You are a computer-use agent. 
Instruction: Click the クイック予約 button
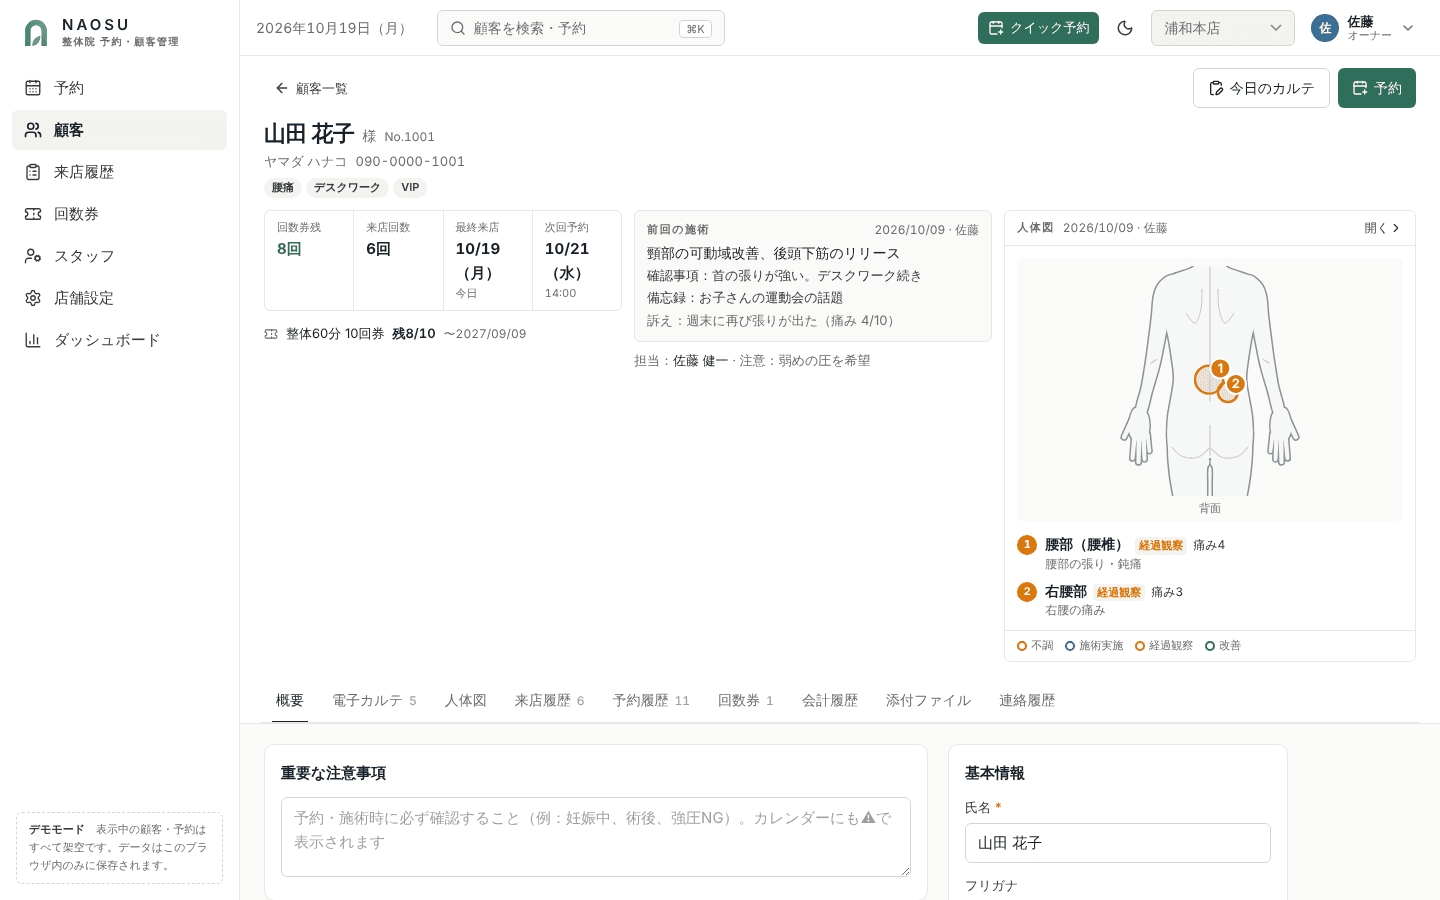pos(1038,28)
